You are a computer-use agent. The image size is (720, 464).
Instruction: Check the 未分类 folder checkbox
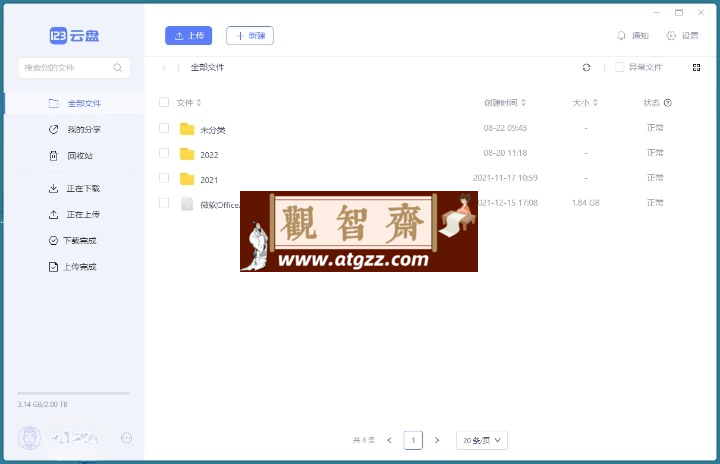pos(164,128)
